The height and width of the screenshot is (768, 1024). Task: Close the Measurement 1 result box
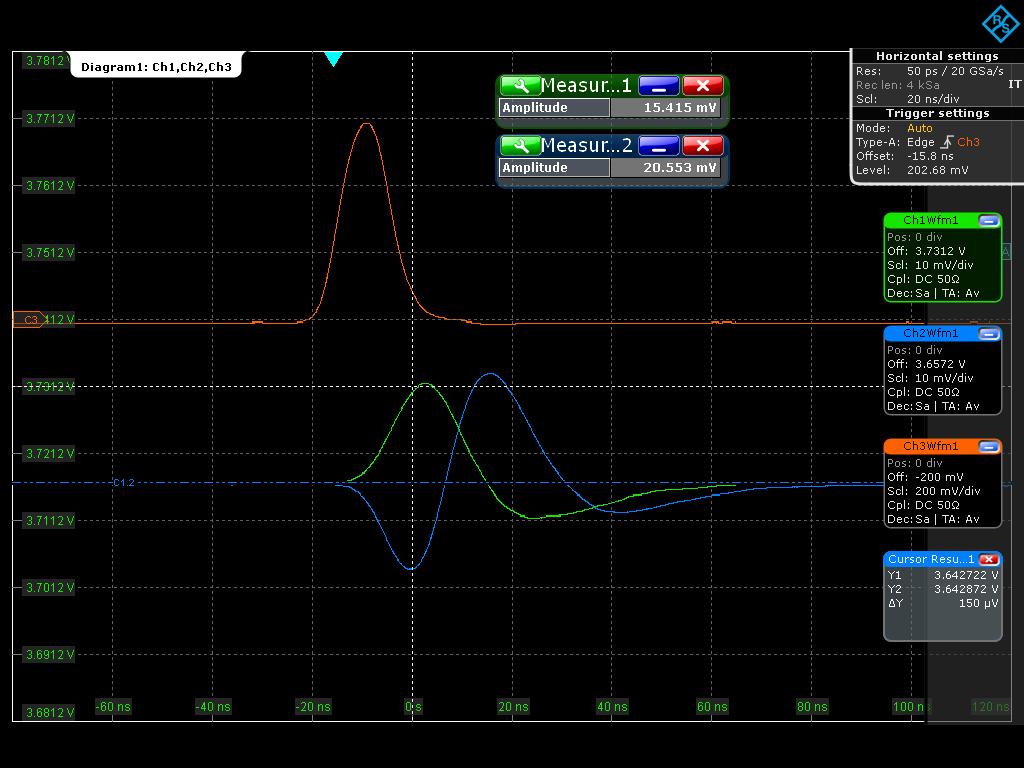(703, 86)
